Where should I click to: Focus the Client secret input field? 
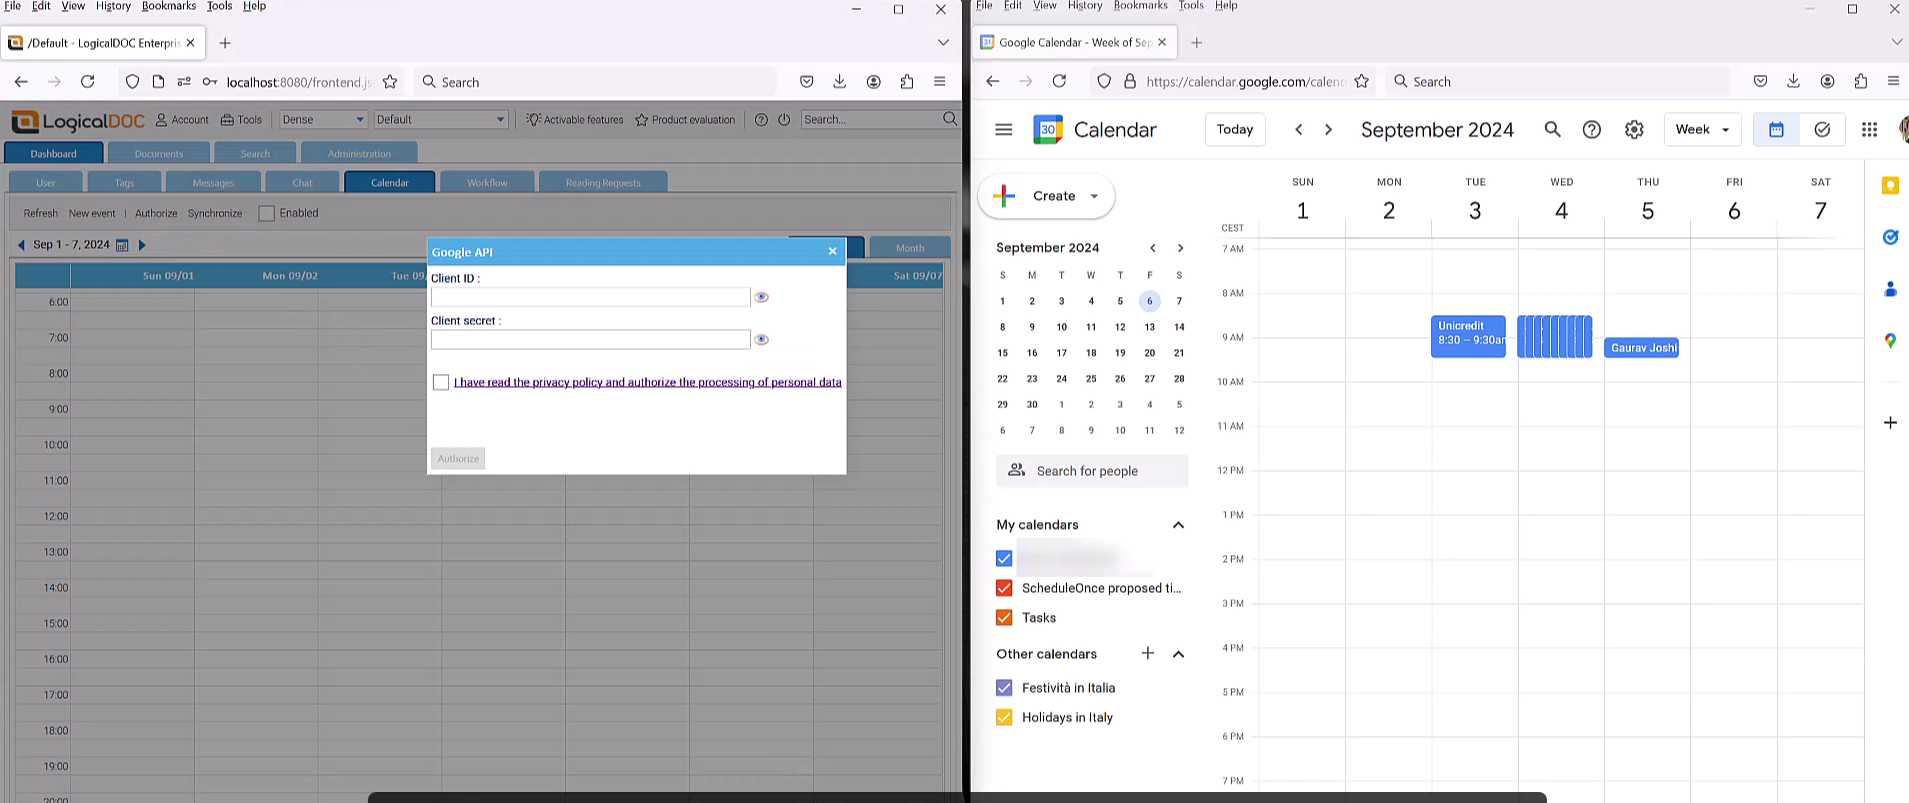tap(590, 340)
